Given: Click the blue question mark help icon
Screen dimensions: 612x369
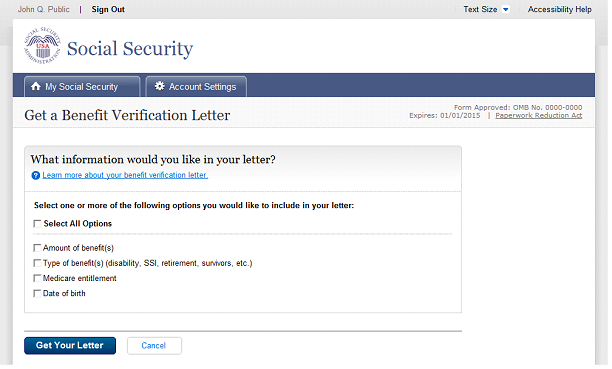Looking at the screenshot, I should click(36, 176).
